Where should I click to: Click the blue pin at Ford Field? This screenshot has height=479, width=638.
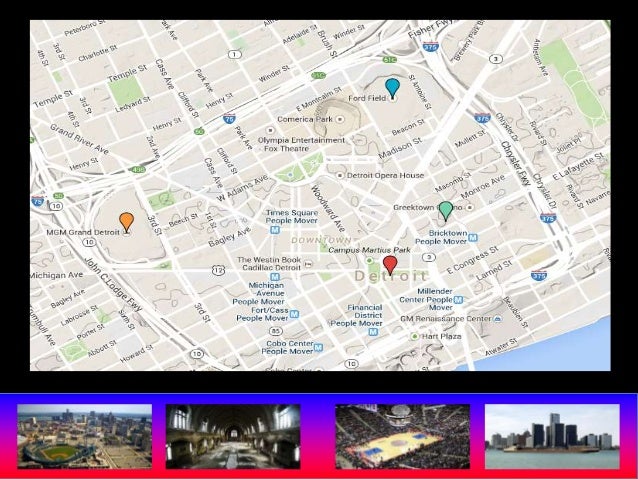coord(392,88)
